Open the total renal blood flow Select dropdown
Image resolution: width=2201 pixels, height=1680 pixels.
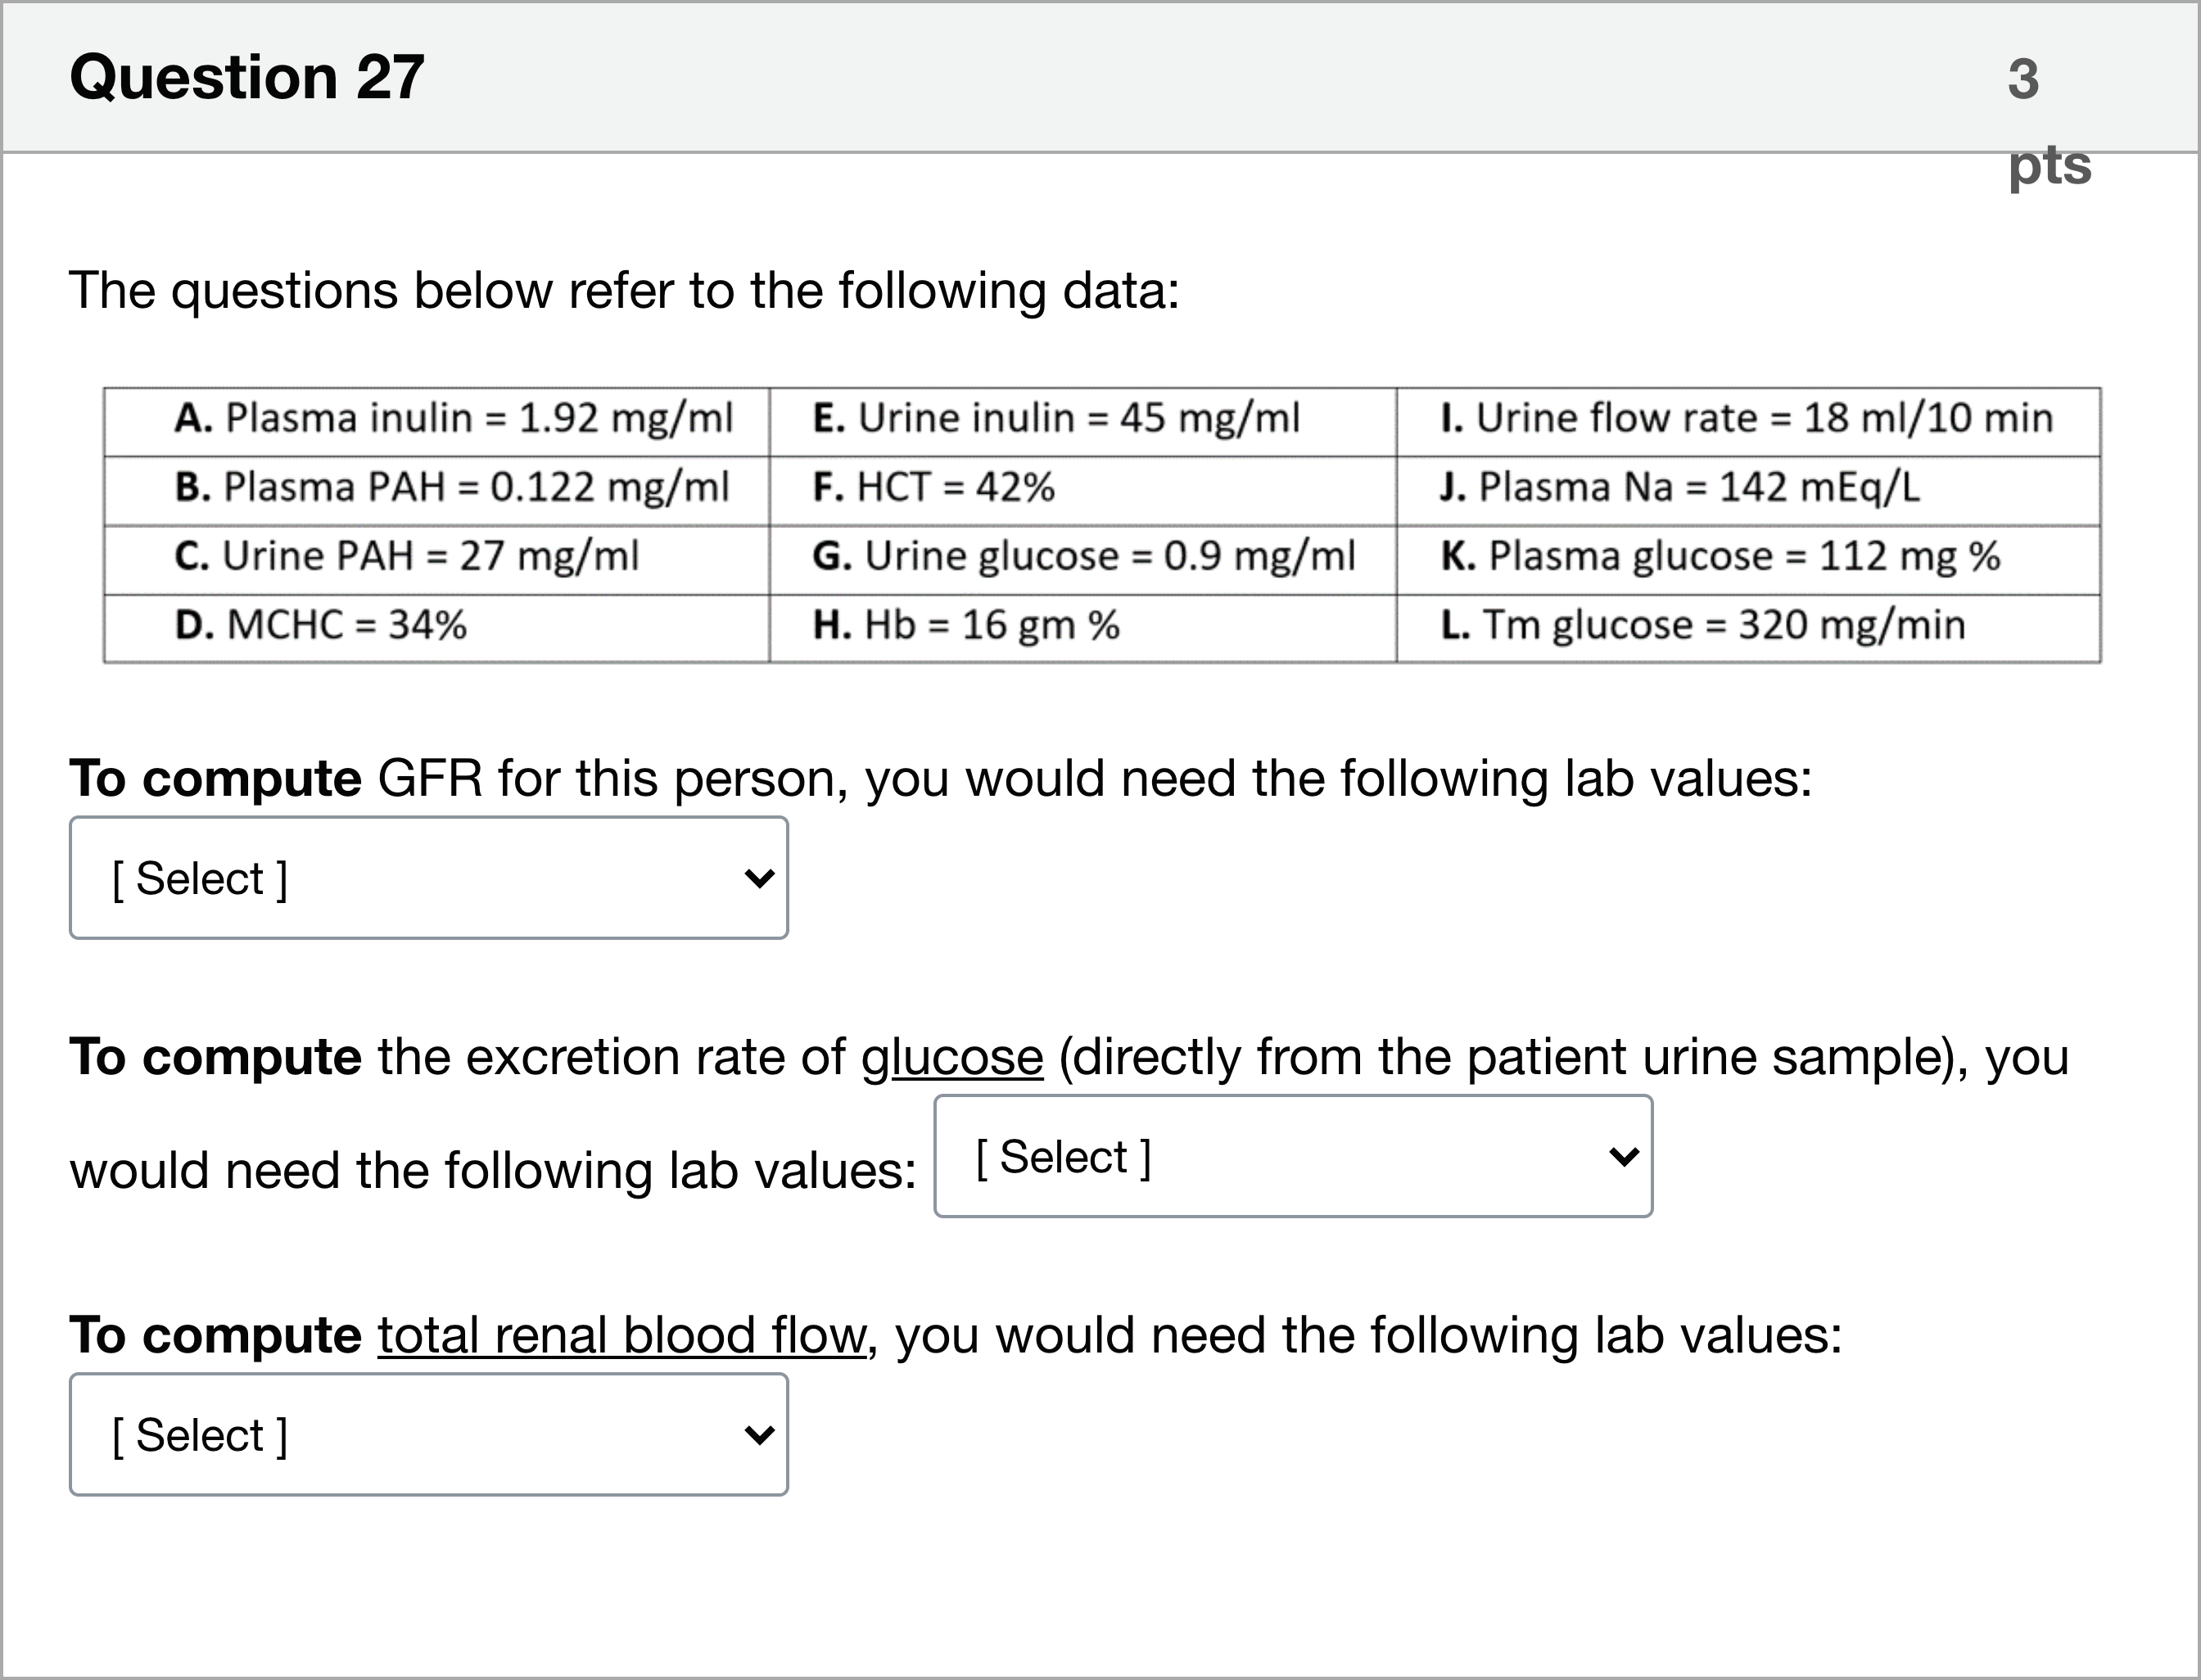coord(428,1434)
